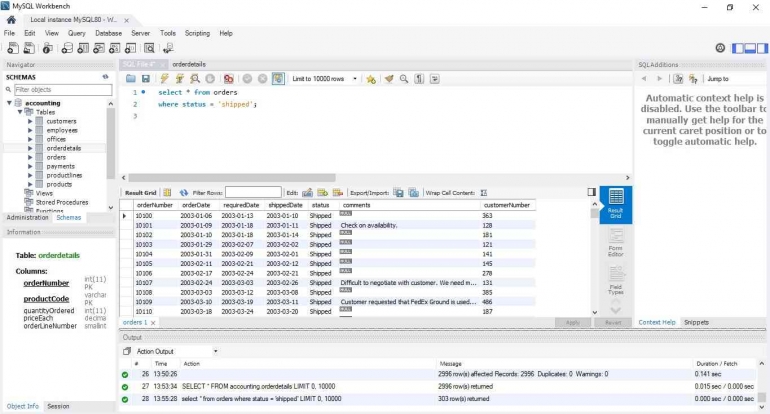Create a new view icon

99,48
